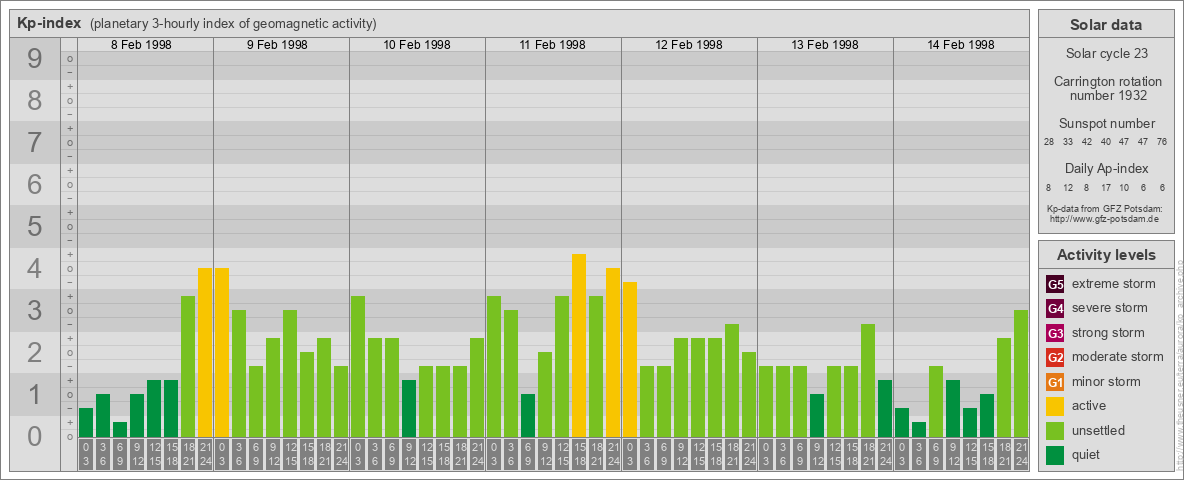
Task: Click the yellow bar for 8 Feb 21-24
Action: [x=205, y=352]
